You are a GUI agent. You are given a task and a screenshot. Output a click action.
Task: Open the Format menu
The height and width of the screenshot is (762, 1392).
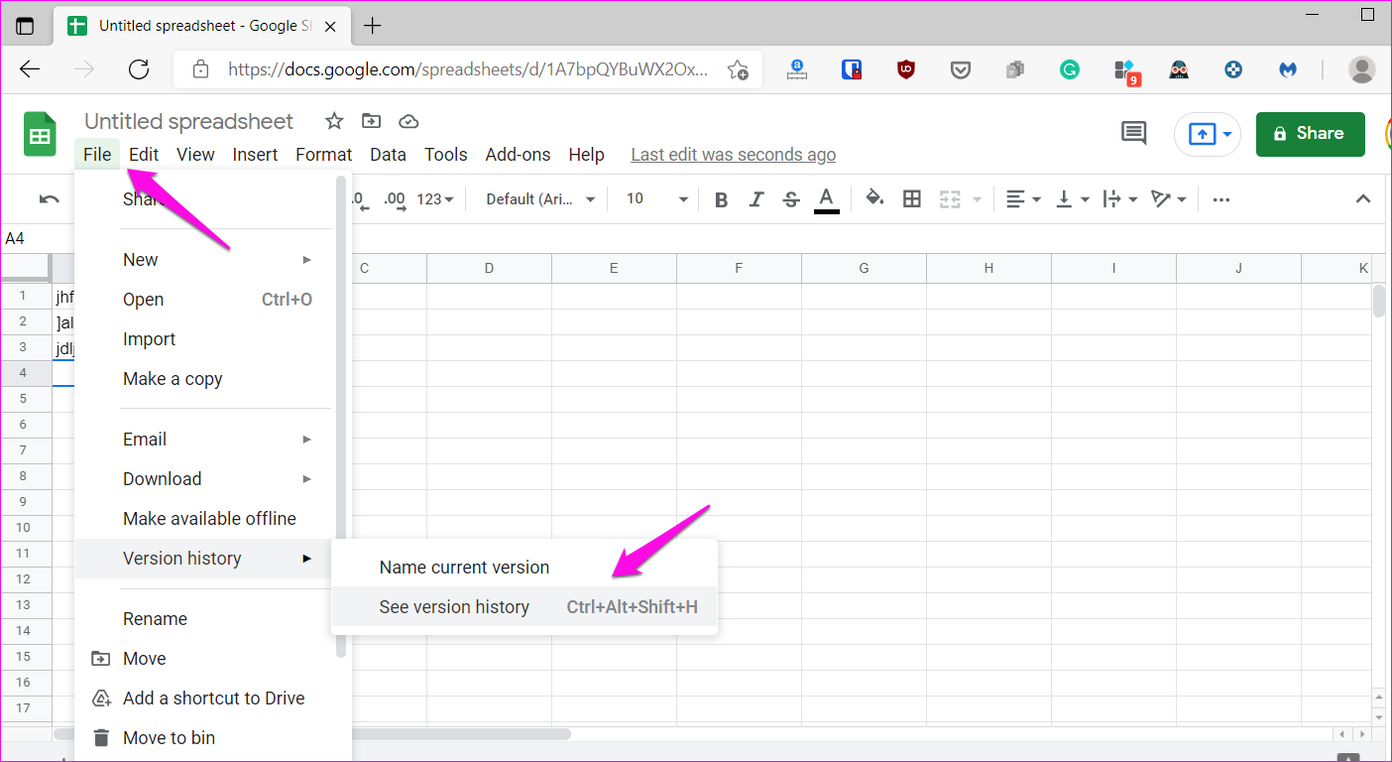(324, 154)
